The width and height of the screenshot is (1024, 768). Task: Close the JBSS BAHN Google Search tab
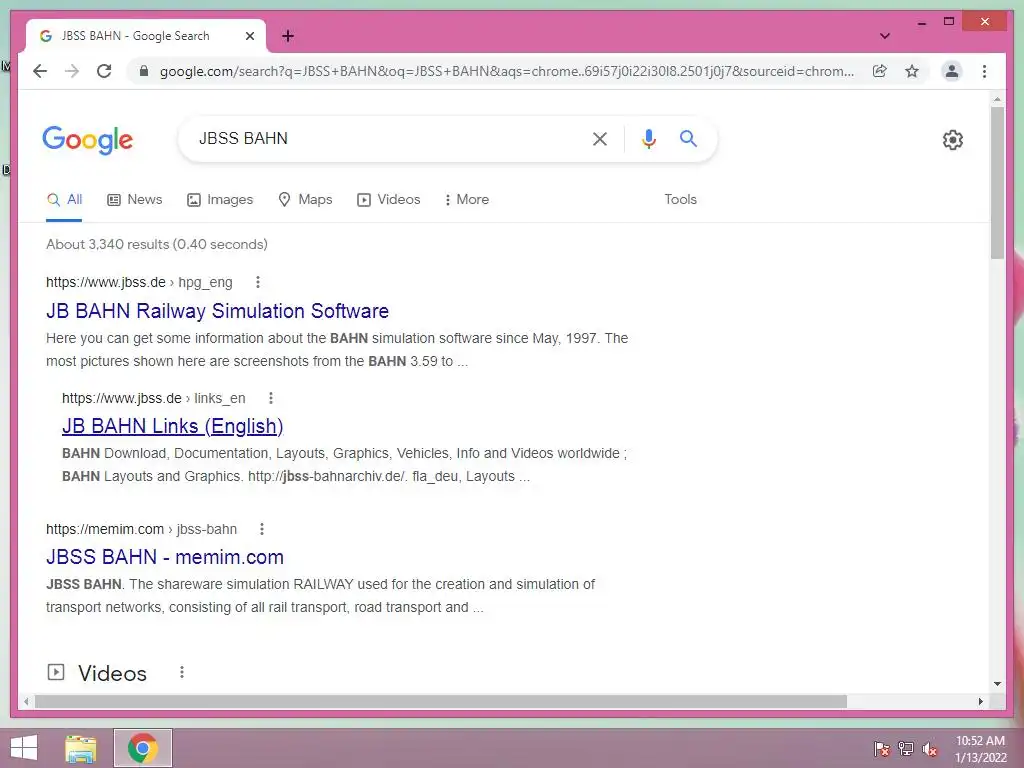(x=249, y=36)
